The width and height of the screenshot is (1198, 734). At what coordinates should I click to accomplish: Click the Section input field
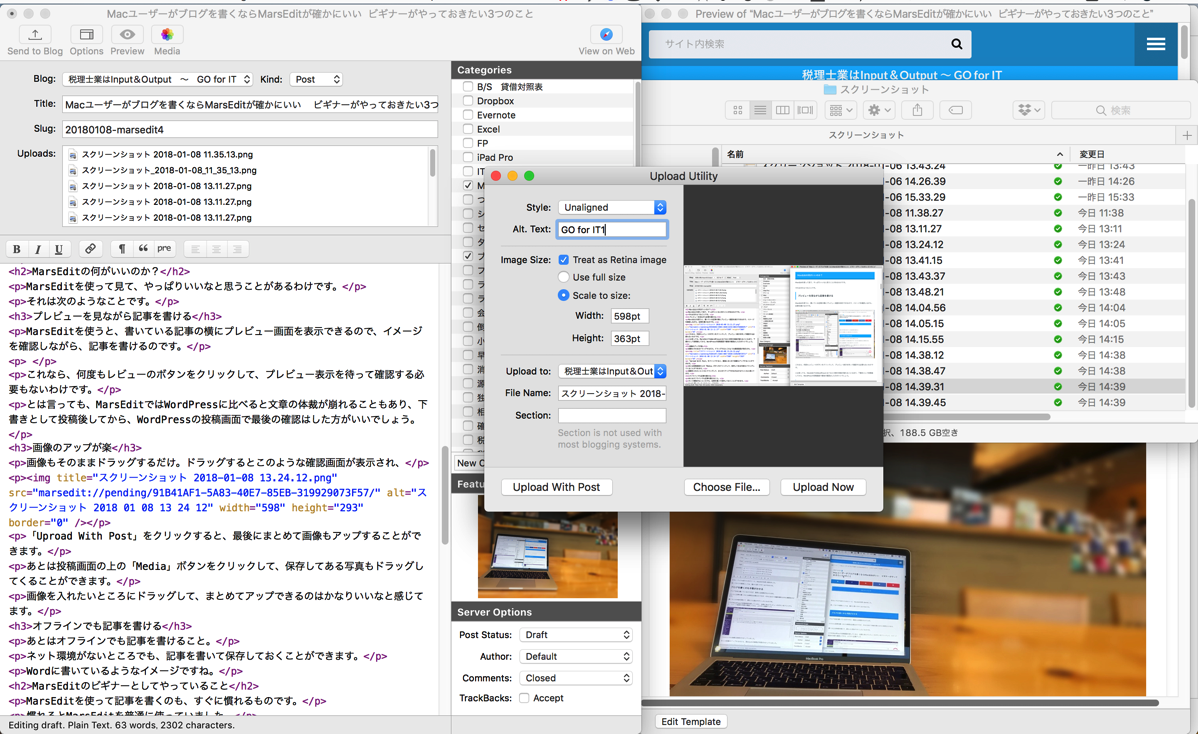[x=612, y=416]
